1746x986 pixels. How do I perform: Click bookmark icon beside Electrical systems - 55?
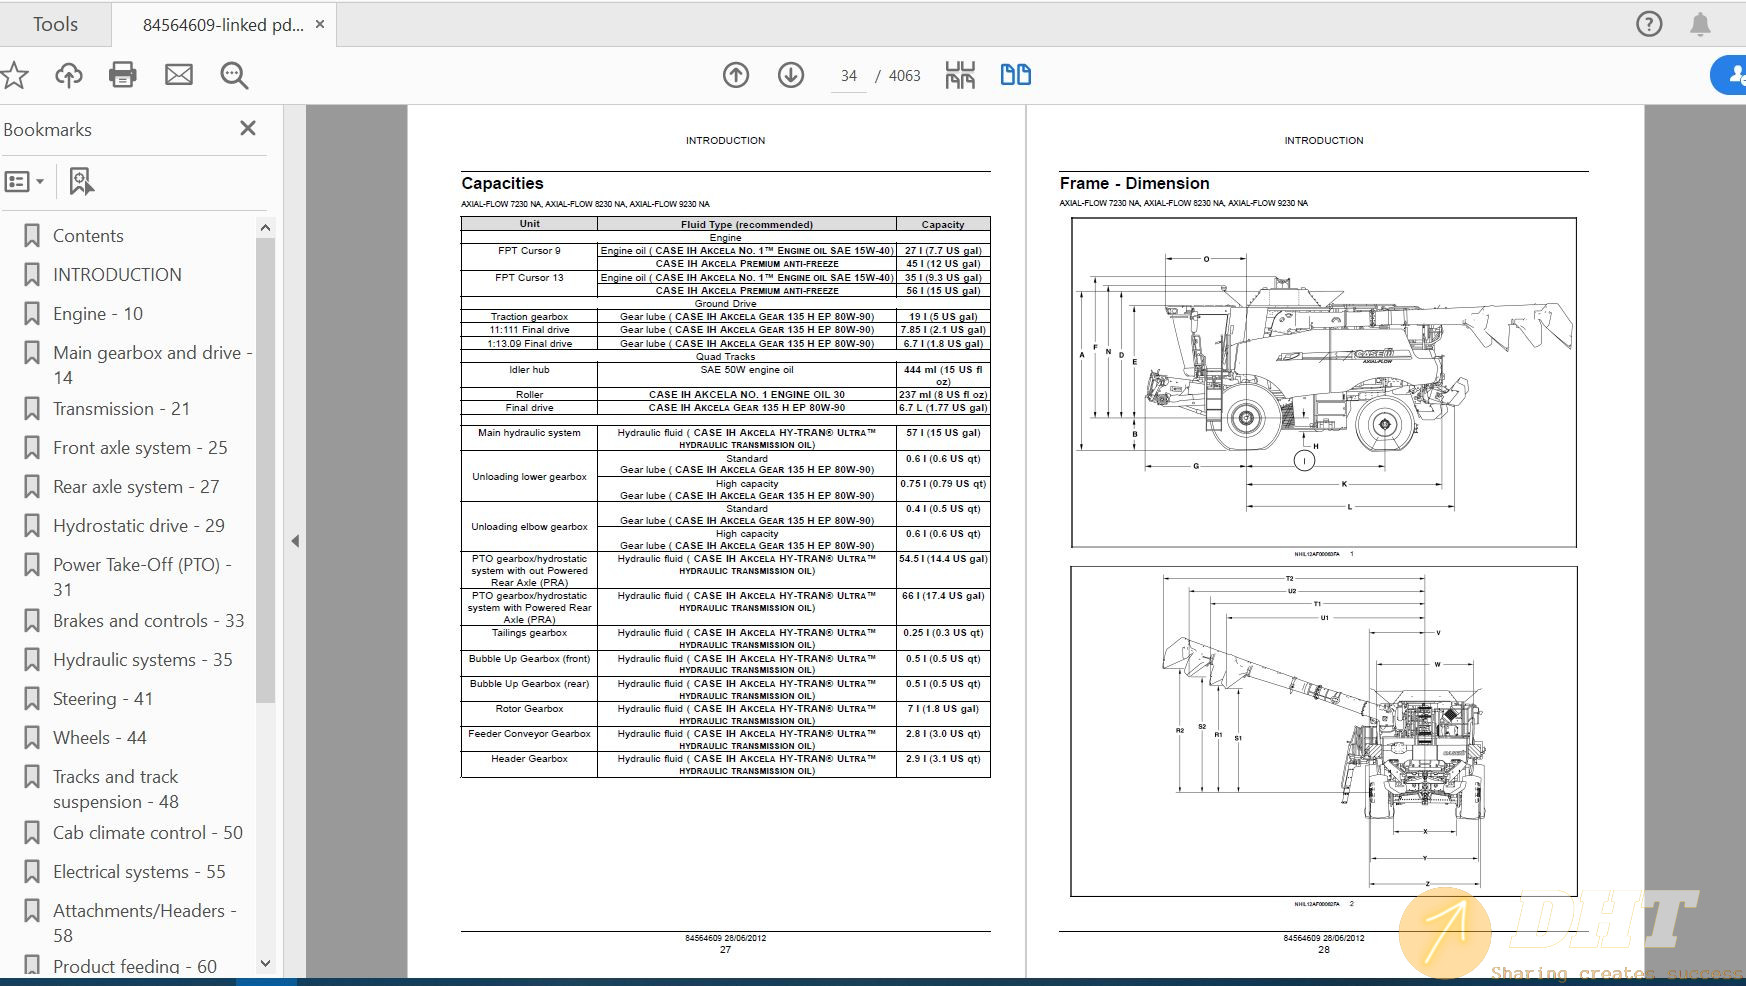(32, 872)
